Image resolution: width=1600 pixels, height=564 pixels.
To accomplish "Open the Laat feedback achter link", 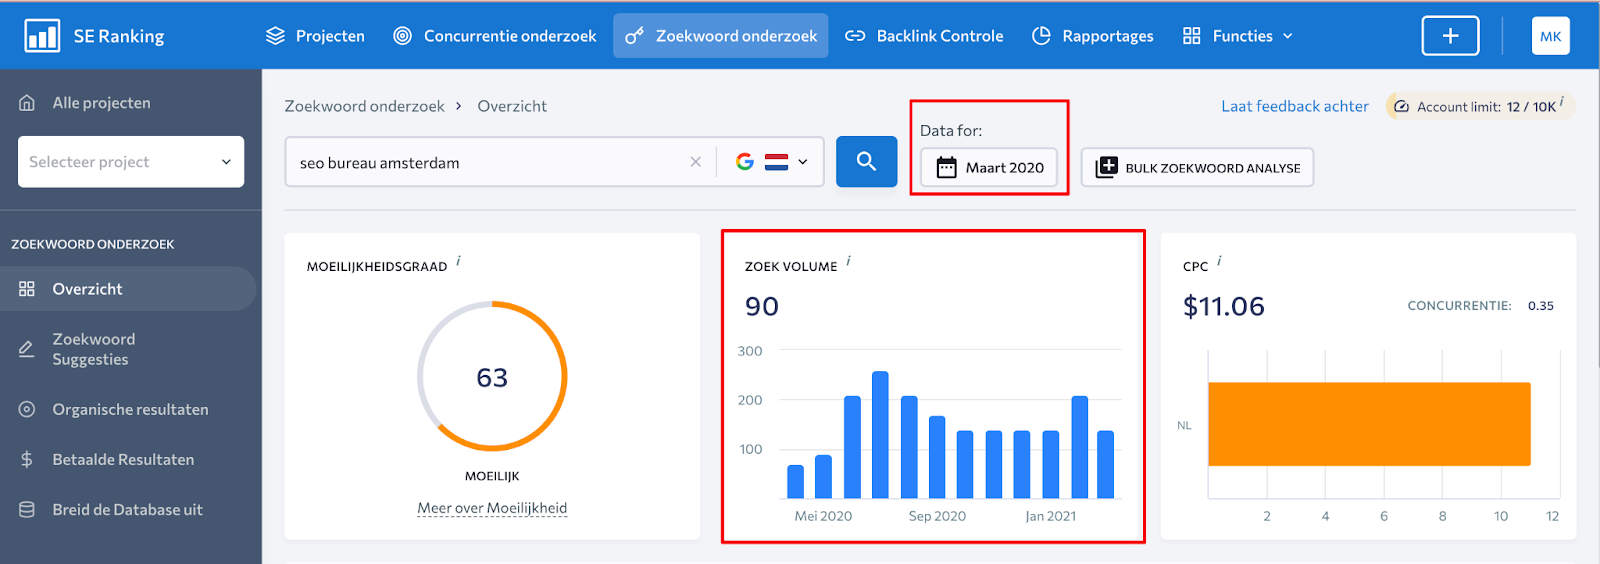I will click(x=1294, y=106).
